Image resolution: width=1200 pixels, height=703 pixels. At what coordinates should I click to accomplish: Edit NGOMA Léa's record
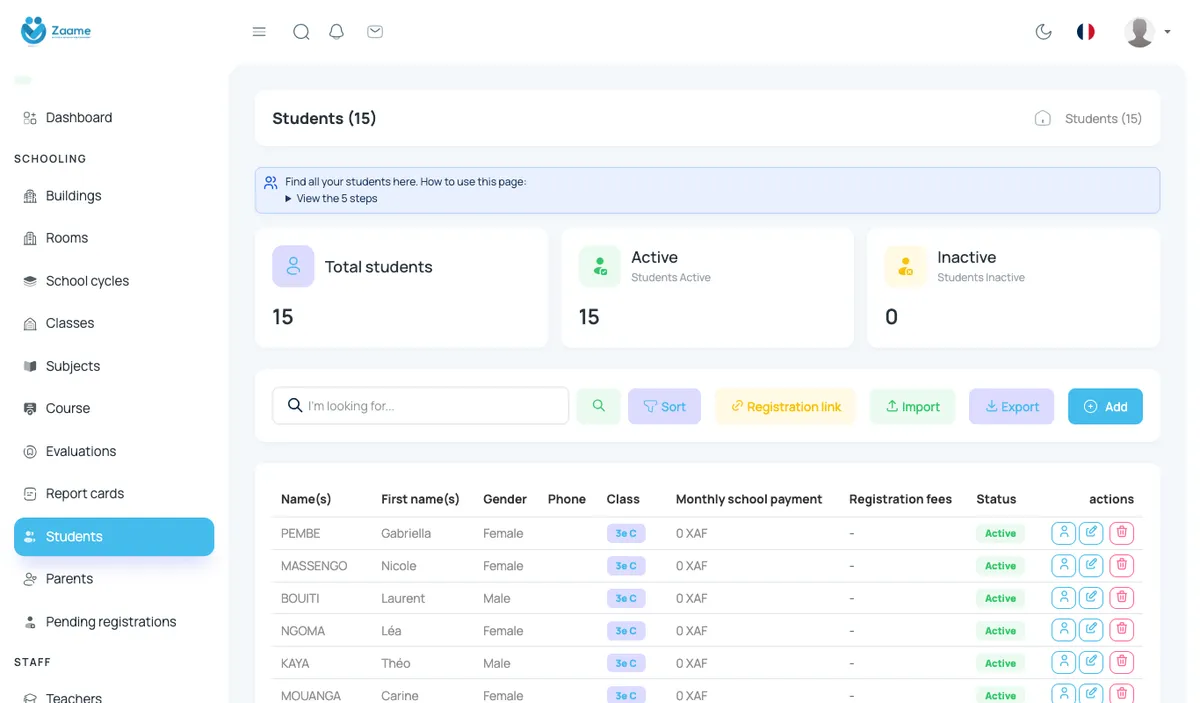click(x=1091, y=630)
